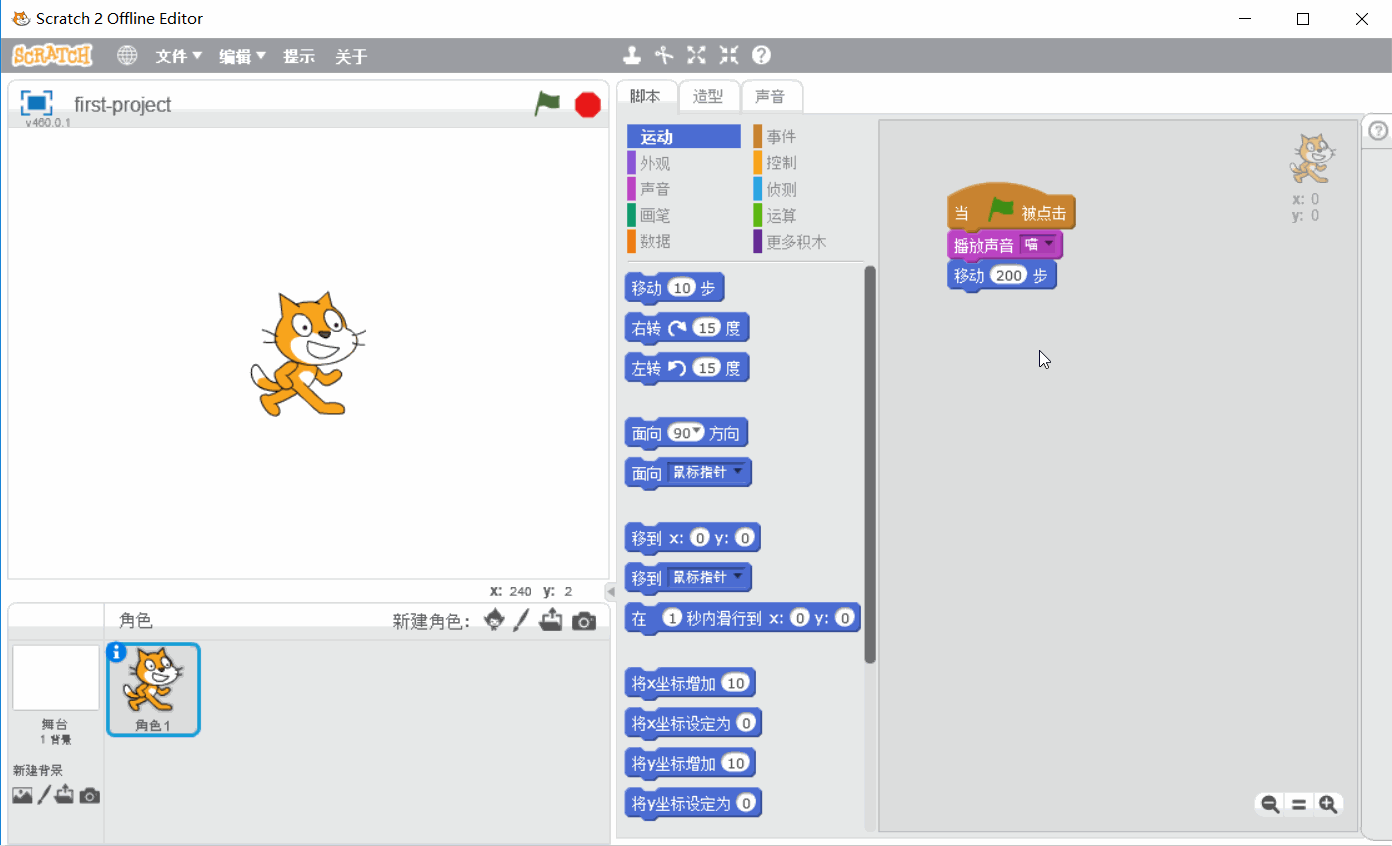Select the 外观 block category
This screenshot has width=1392, height=846.
click(x=655, y=163)
